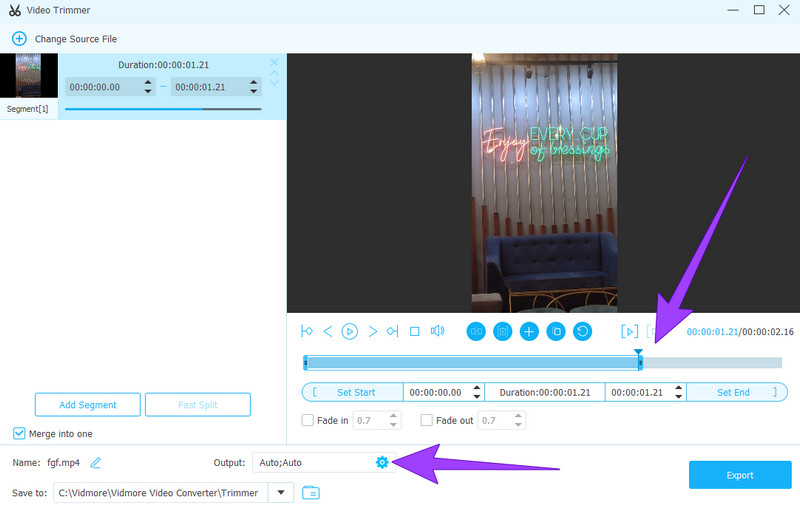
Task: Click the Segment[1] progress bar
Action: (x=163, y=109)
